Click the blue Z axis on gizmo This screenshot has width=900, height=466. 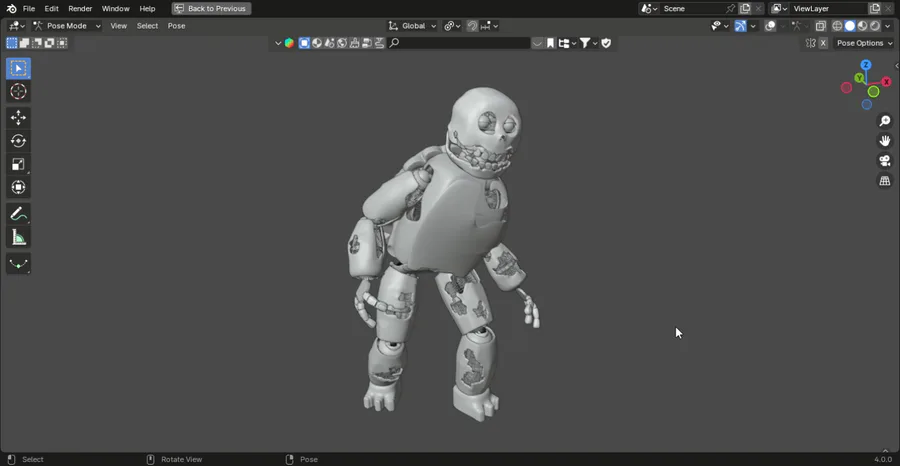(x=866, y=65)
